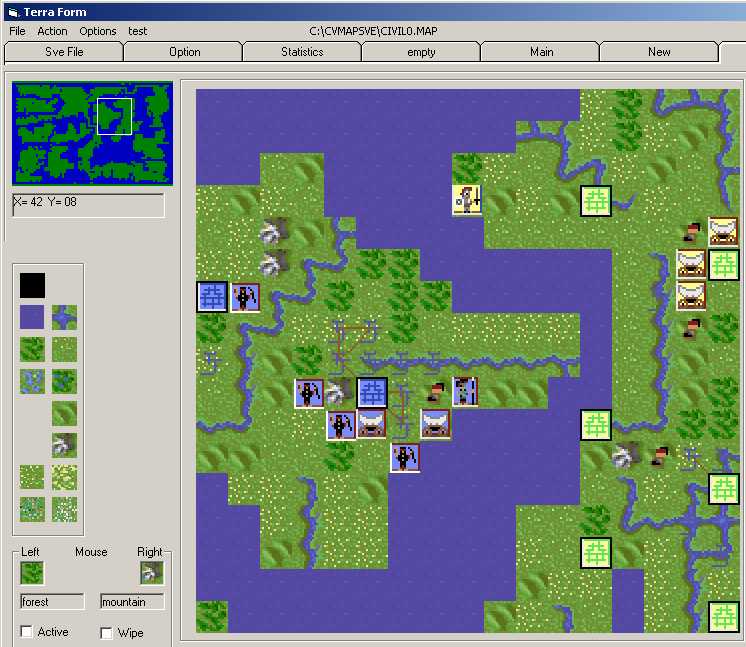The width and height of the screenshot is (746, 647).
Task: Switch to the Sve File tab
Action: coord(64,52)
